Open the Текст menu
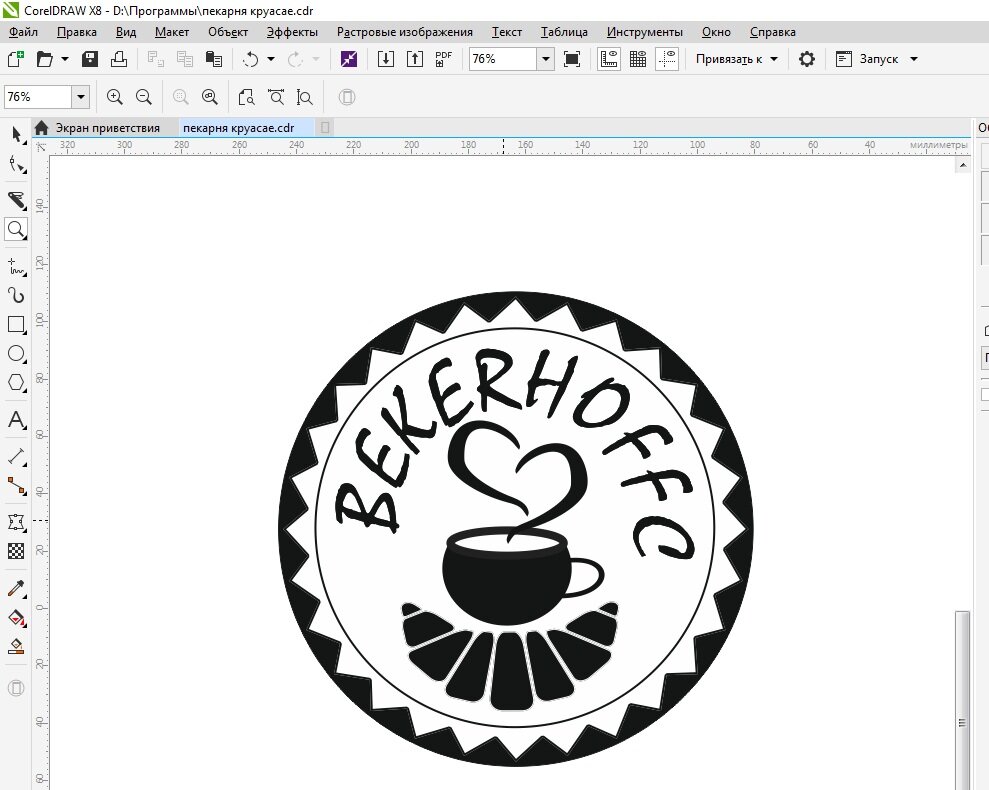The height and width of the screenshot is (790, 989). [x=506, y=32]
